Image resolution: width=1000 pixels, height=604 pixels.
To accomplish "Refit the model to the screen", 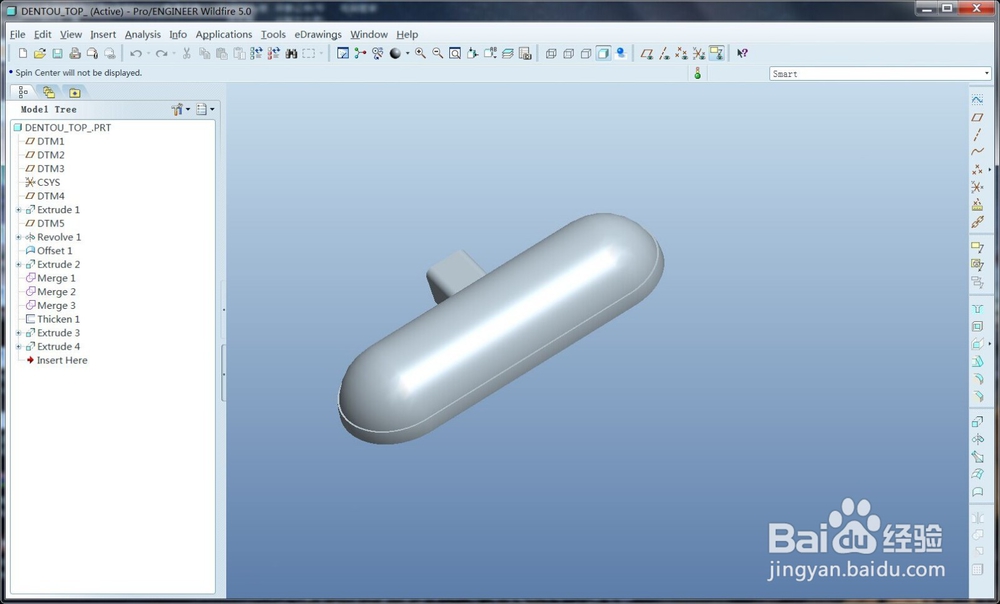I will (x=455, y=54).
